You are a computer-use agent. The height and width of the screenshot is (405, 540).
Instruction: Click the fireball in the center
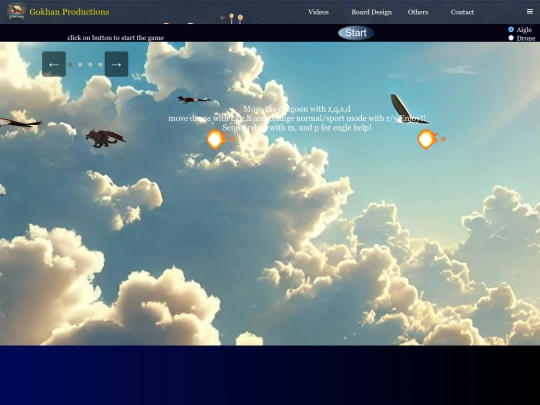[220, 139]
